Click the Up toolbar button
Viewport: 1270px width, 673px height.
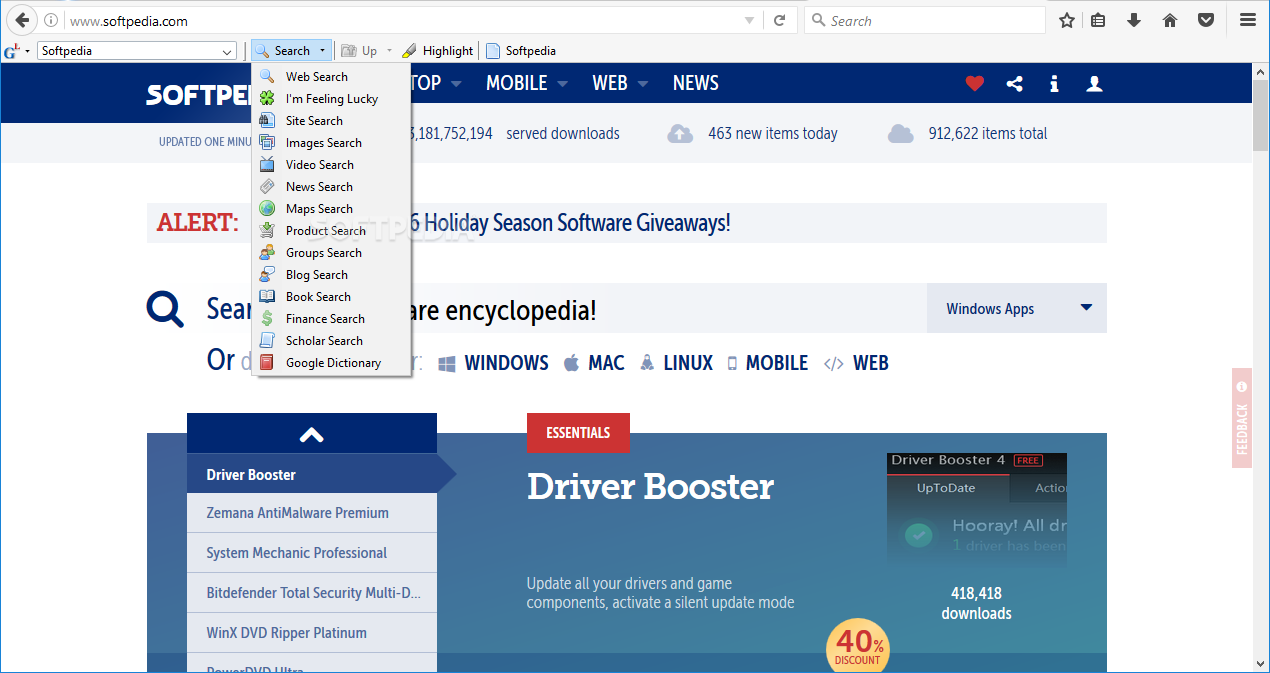pos(361,51)
